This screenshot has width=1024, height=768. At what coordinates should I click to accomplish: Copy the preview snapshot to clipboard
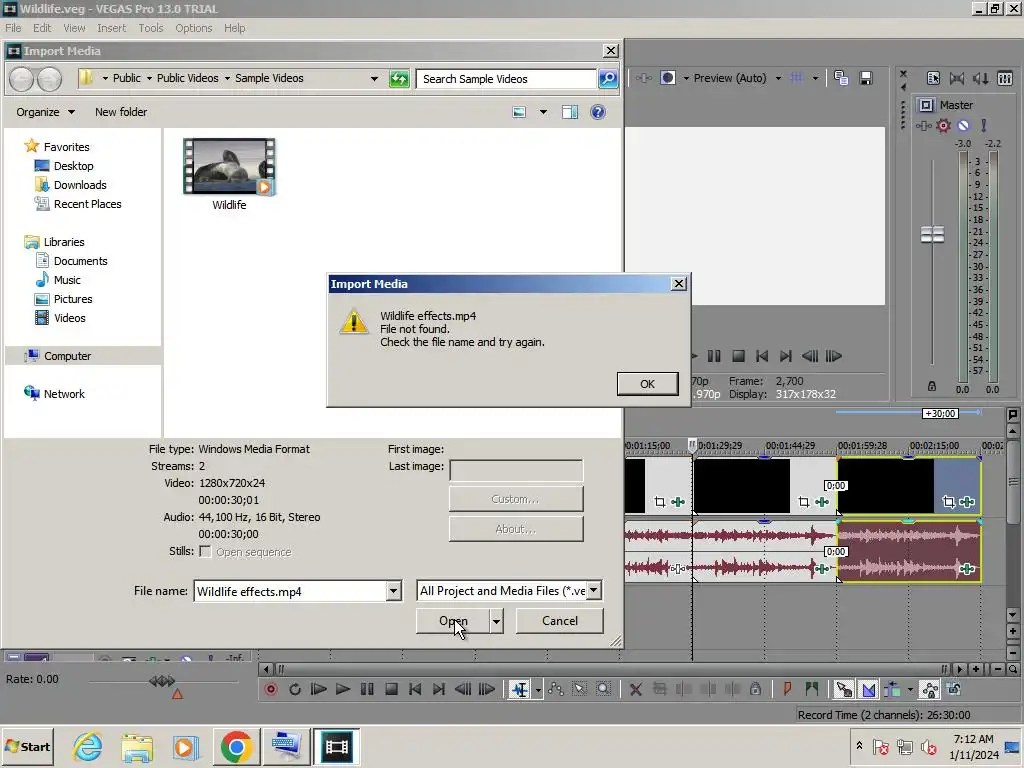point(841,78)
